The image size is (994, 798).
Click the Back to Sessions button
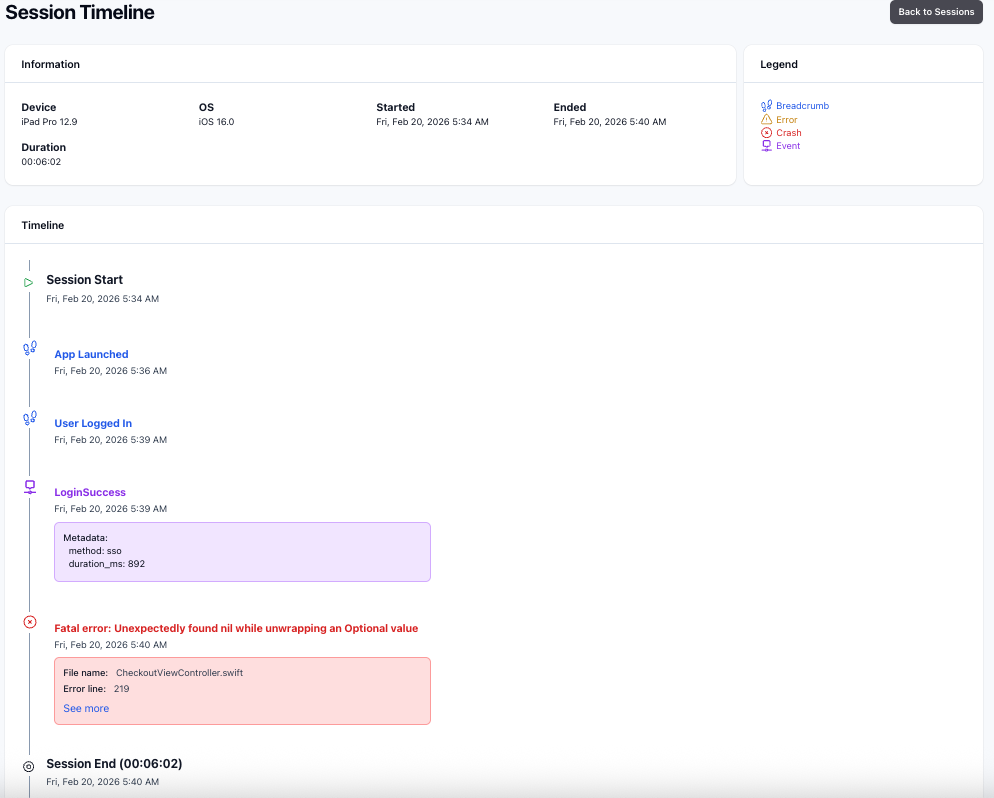[x=936, y=12]
